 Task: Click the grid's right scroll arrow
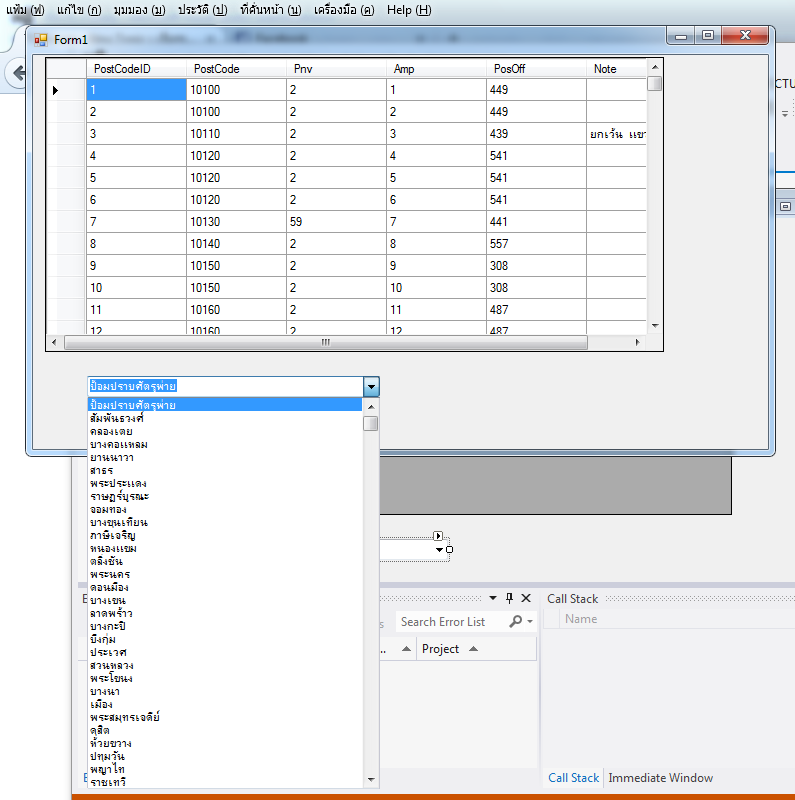638,343
